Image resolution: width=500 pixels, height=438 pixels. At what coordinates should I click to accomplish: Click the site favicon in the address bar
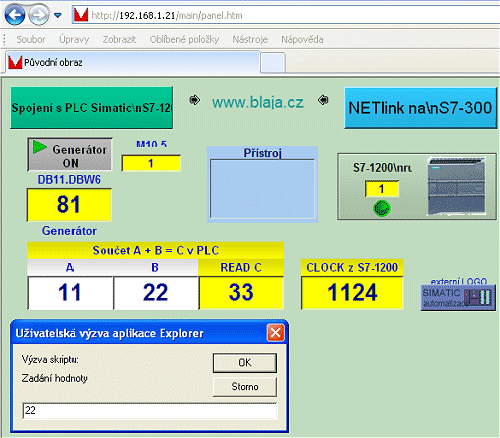click(x=81, y=15)
